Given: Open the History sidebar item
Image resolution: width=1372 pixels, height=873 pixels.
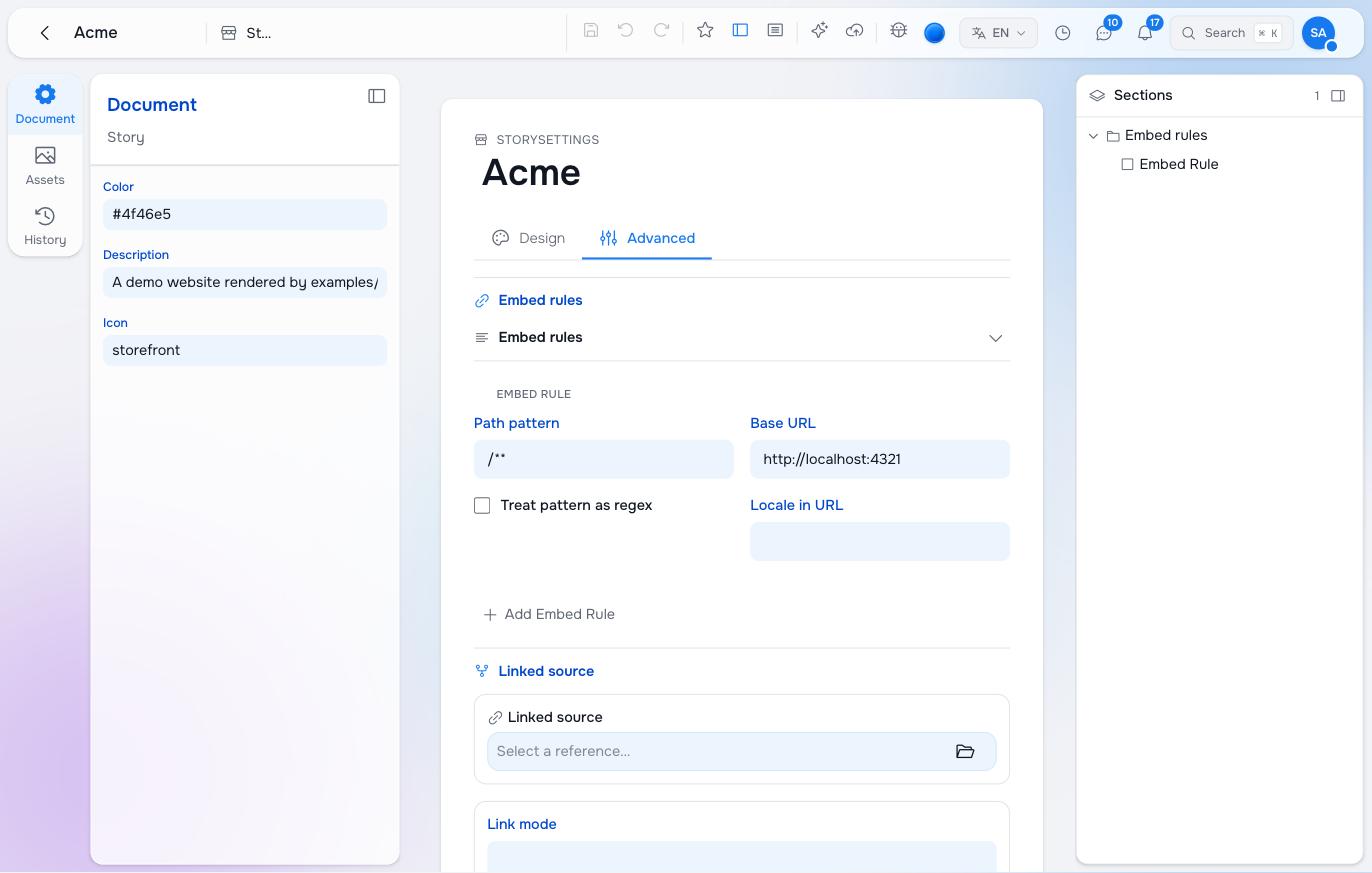Looking at the screenshot, I should click(45, 226).
